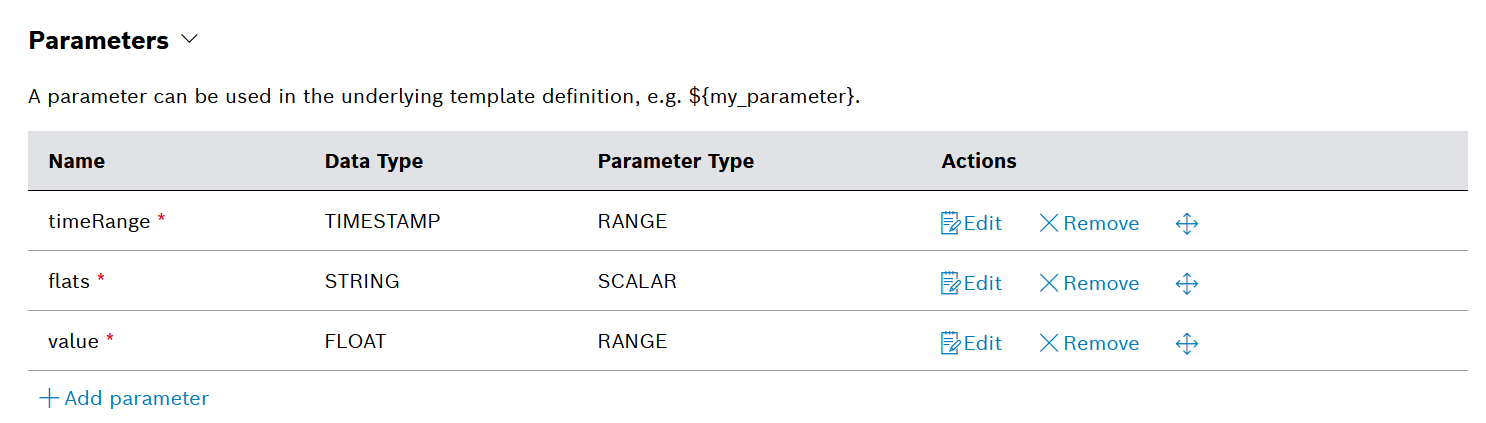Click the Remove X icon for flats

point(1049,283)
